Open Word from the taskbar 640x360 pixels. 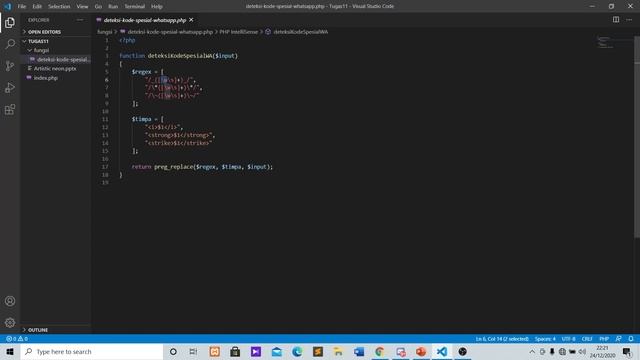point(359,351)
